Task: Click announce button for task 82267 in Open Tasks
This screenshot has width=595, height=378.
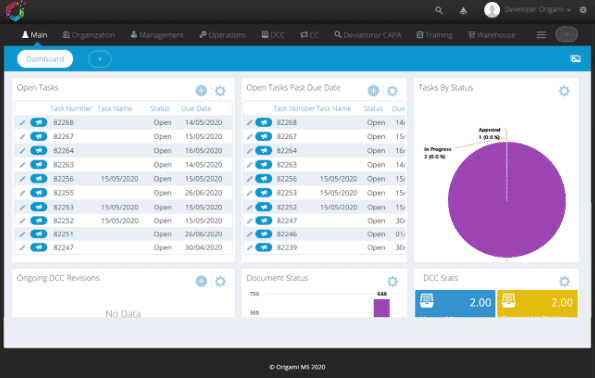Action: [39, 136]
